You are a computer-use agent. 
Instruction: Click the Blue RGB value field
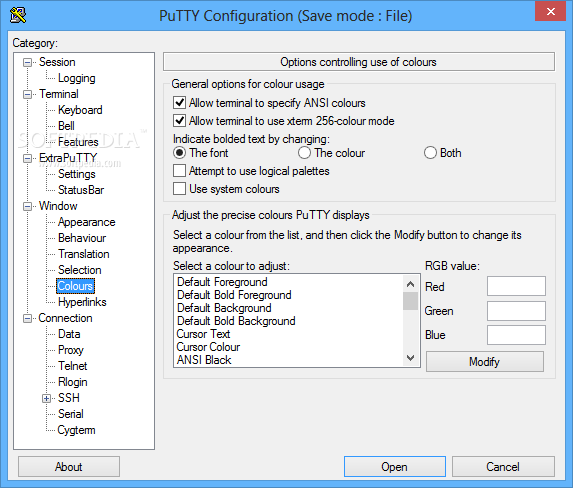click(516, 335)
